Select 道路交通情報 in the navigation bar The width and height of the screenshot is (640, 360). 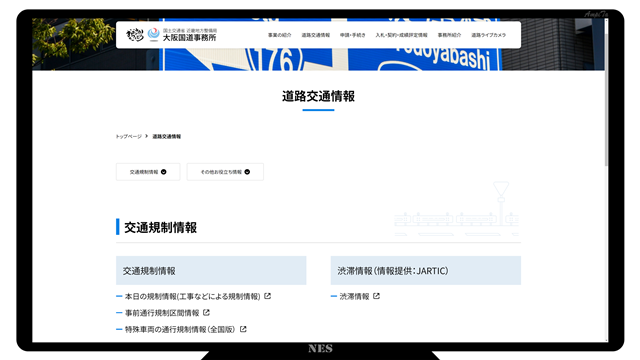[x=316, y=35]
